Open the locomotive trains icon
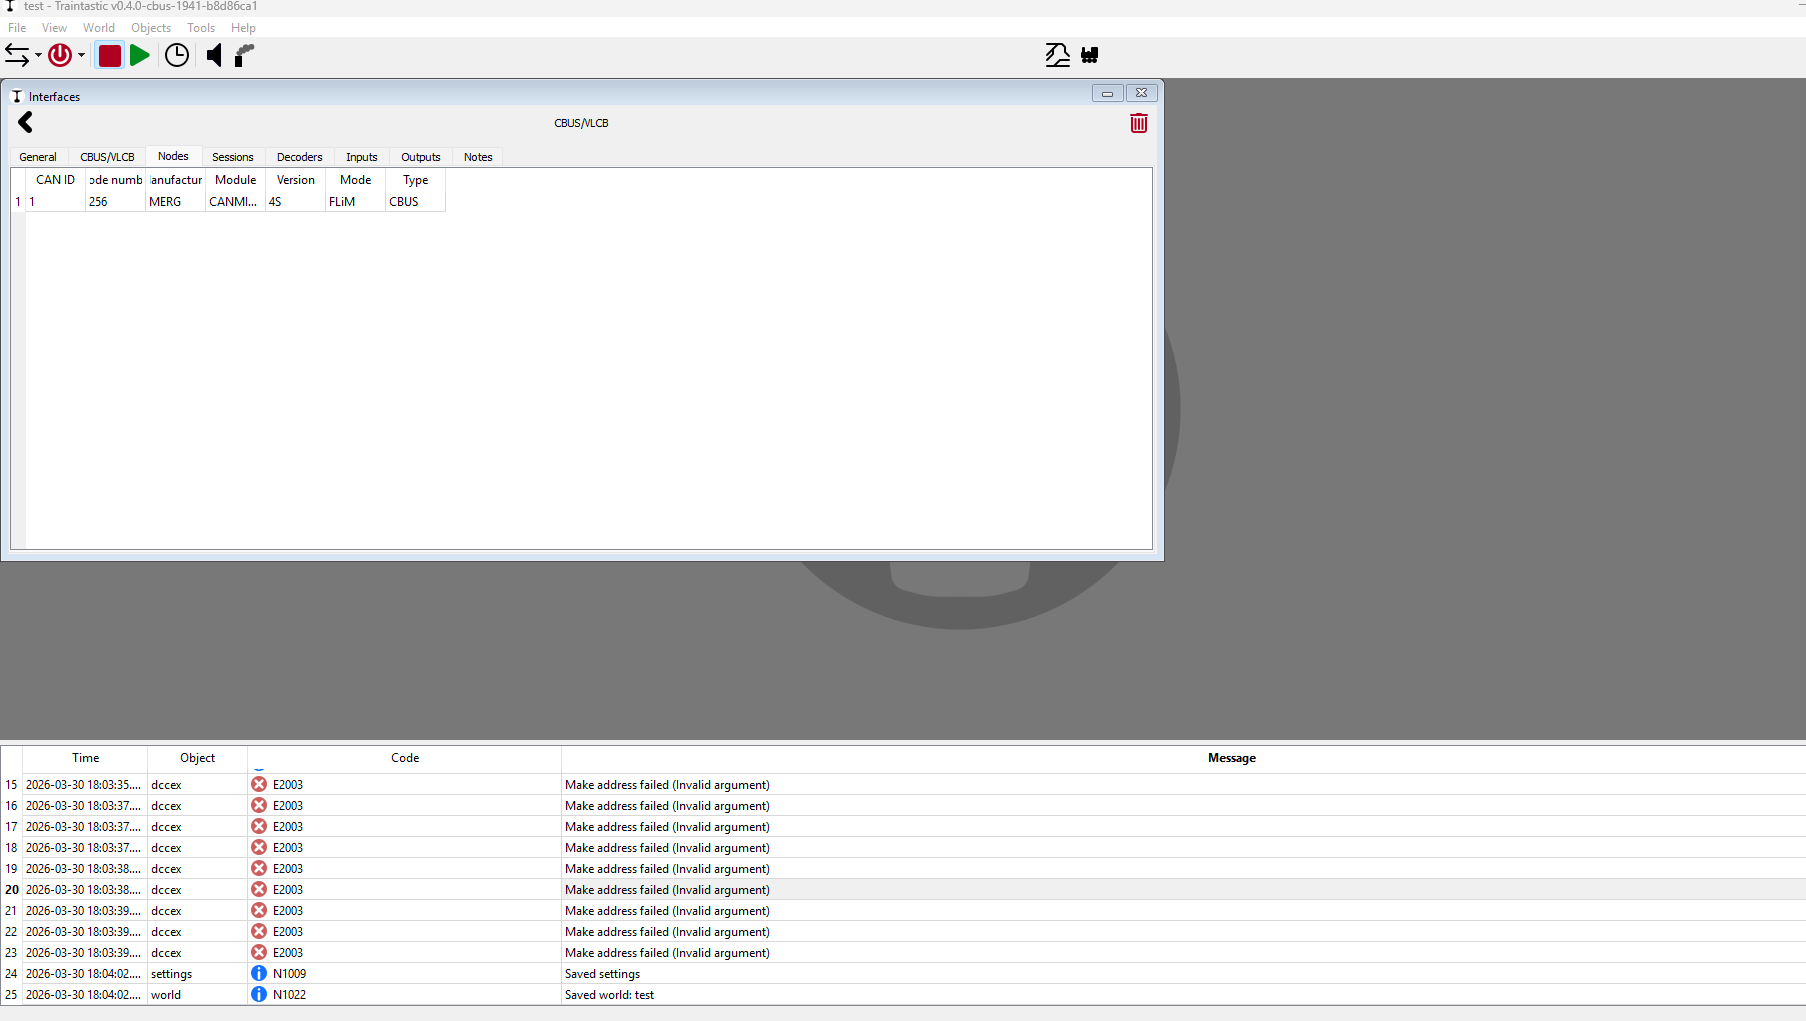Screen dimensions: 1806x1021 coord(1090,55)
